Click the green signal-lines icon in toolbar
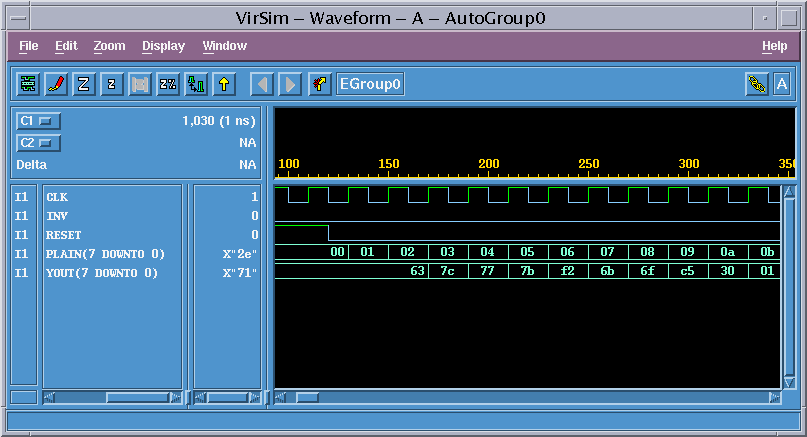Viewport: 807px width, 437px height. point(28,84)
